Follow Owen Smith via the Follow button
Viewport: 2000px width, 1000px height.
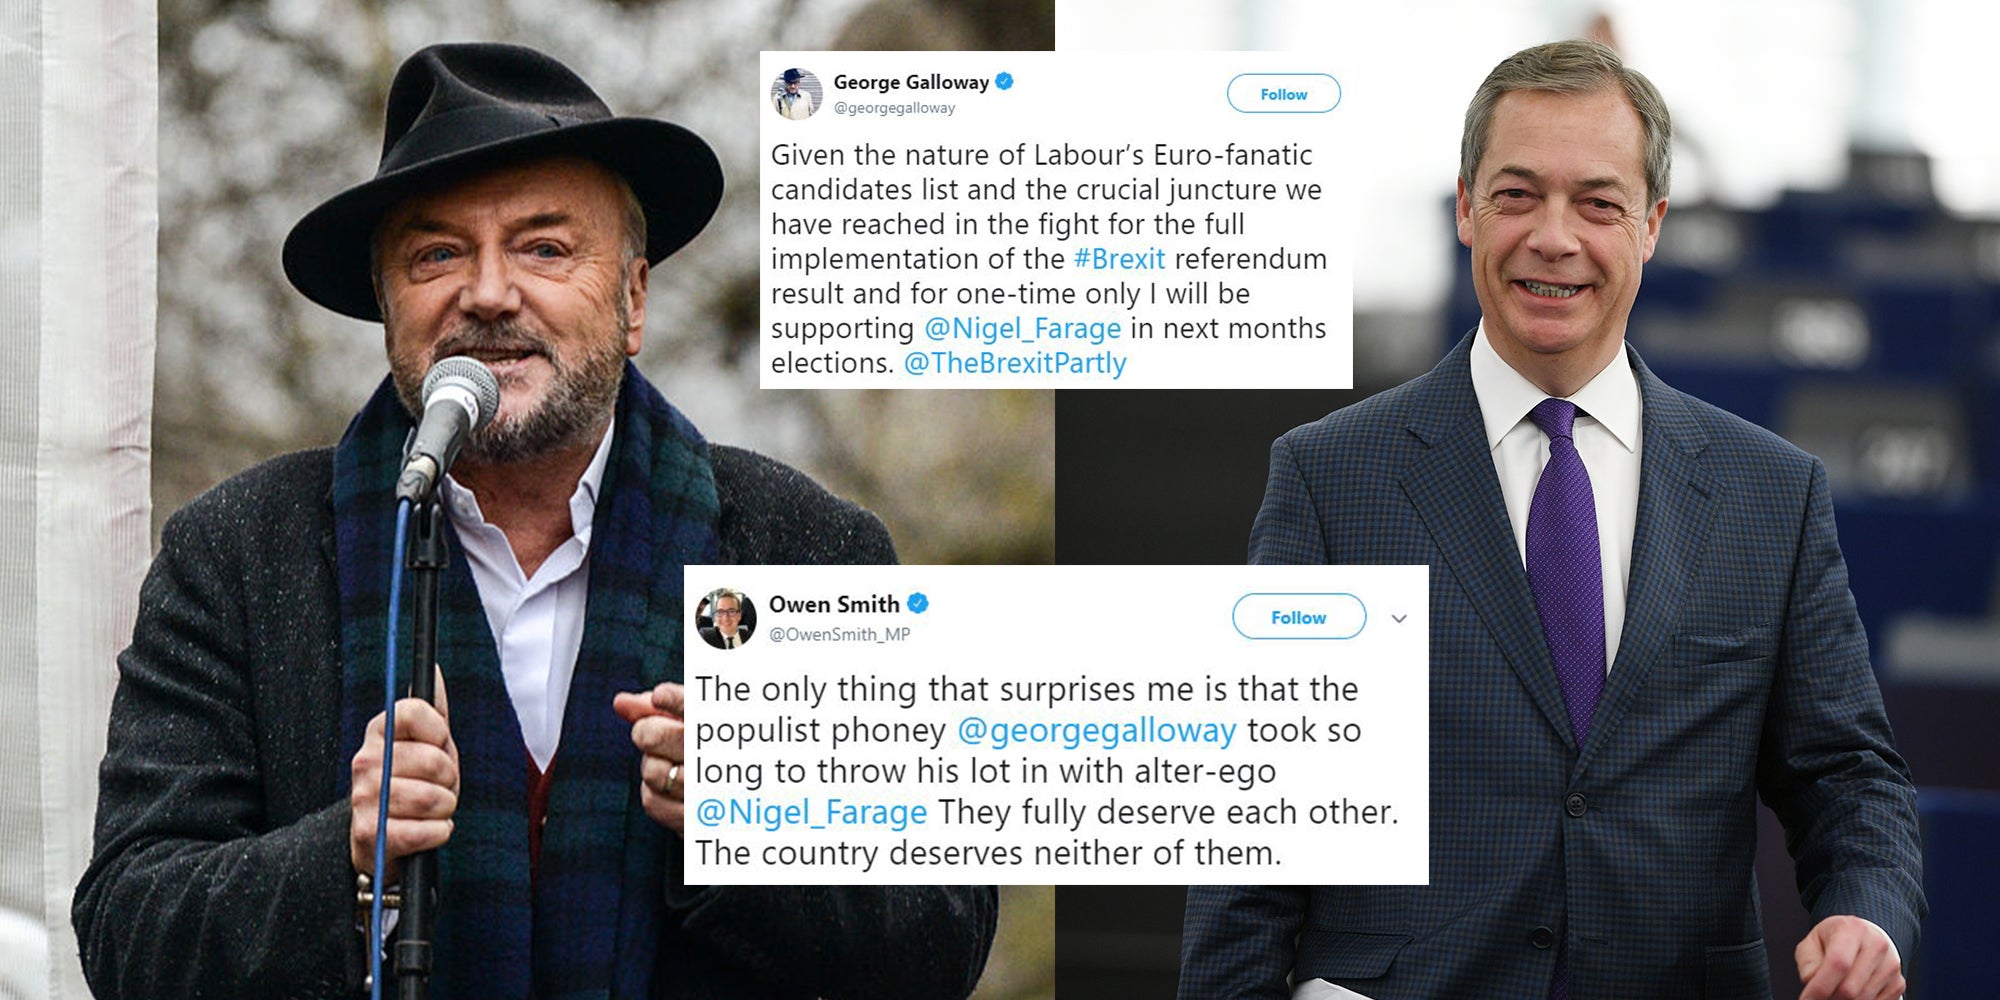point(1297,617)
